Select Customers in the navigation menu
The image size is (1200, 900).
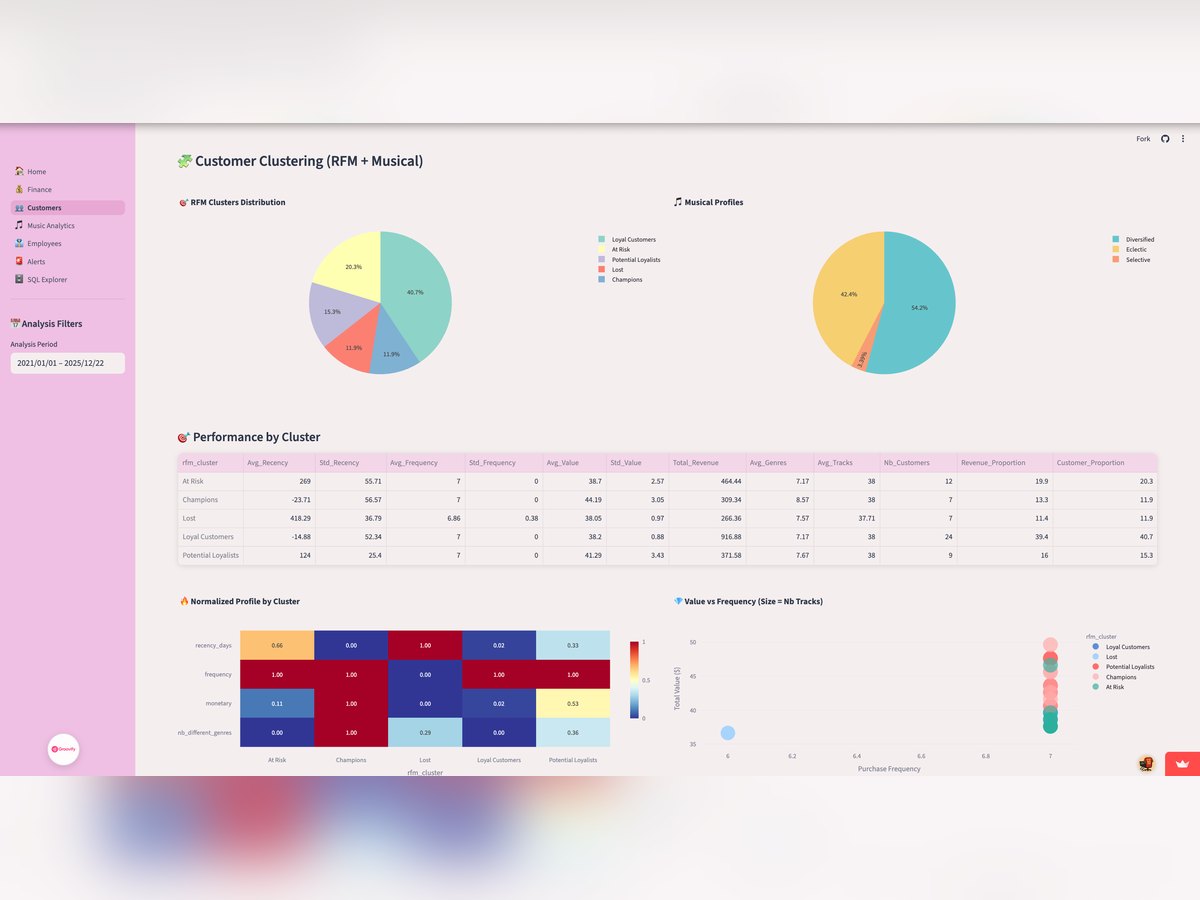click(x=42, y=207)
